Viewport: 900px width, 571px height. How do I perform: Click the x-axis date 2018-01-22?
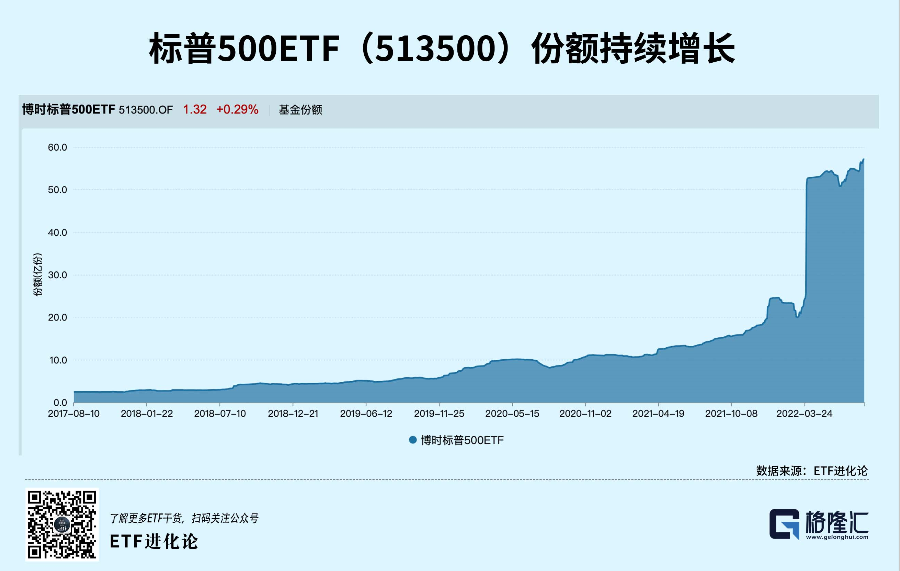click(146, 414)
